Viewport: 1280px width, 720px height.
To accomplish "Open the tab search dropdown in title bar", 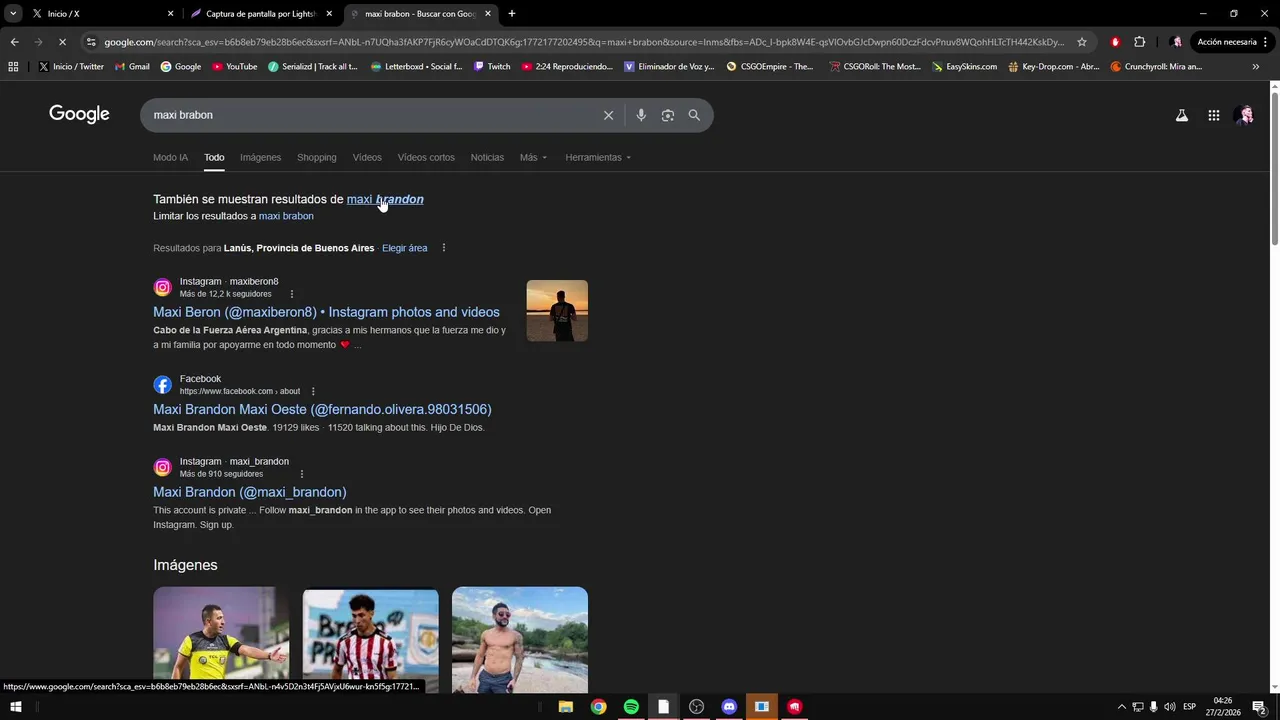I will coord(13,14).
